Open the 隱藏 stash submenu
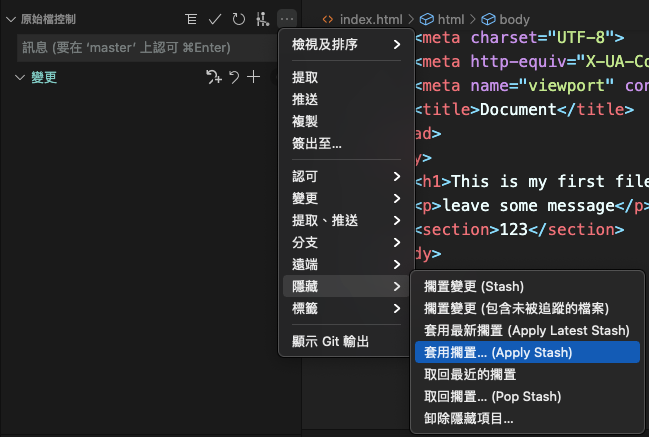649x437 pixels. (346, 286)
